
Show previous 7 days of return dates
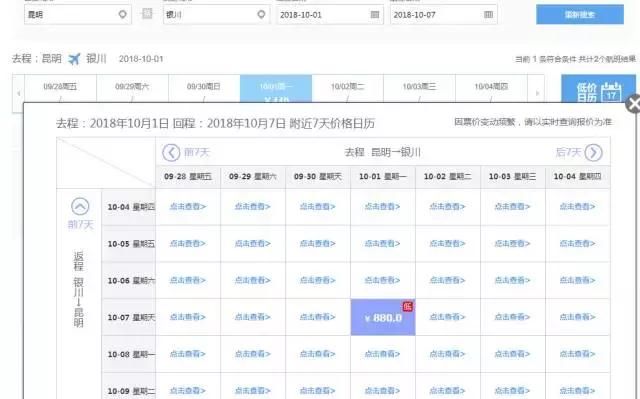point(80,206)
